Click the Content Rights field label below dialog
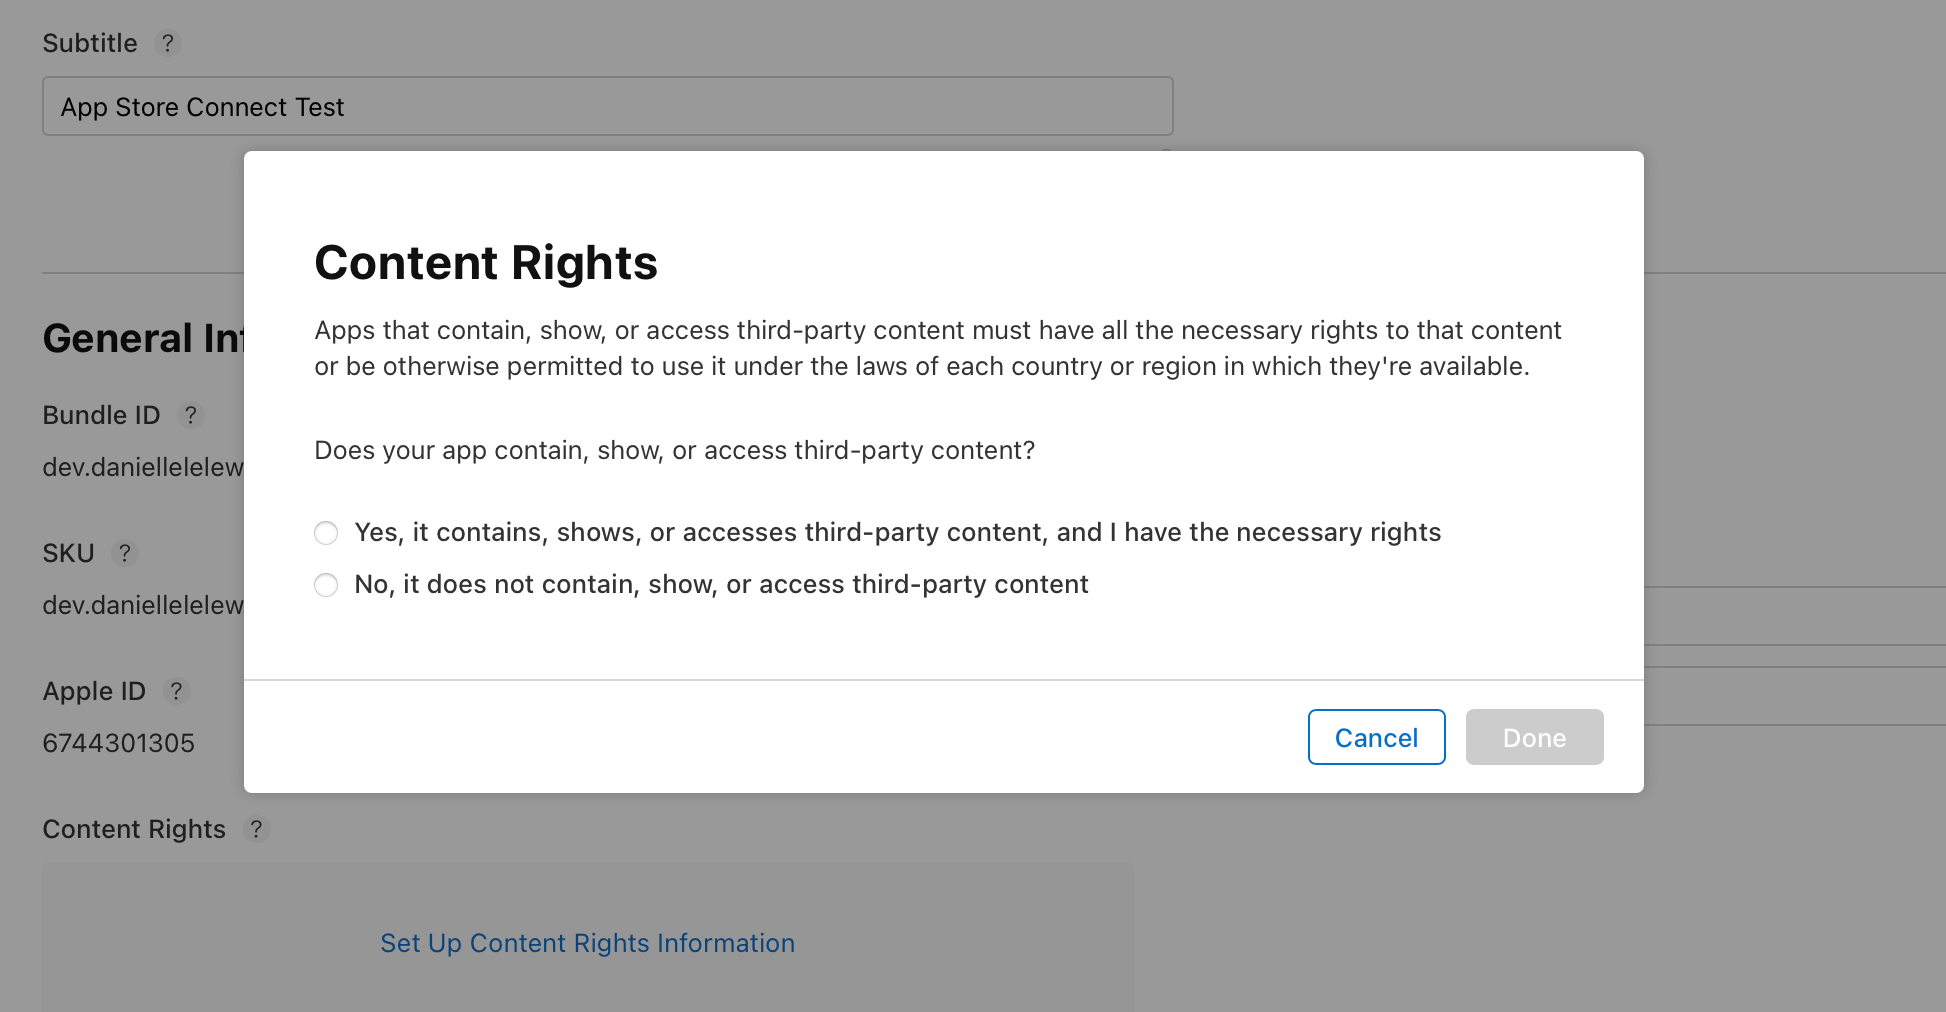1946x1012 pixels. coord(134,829)
